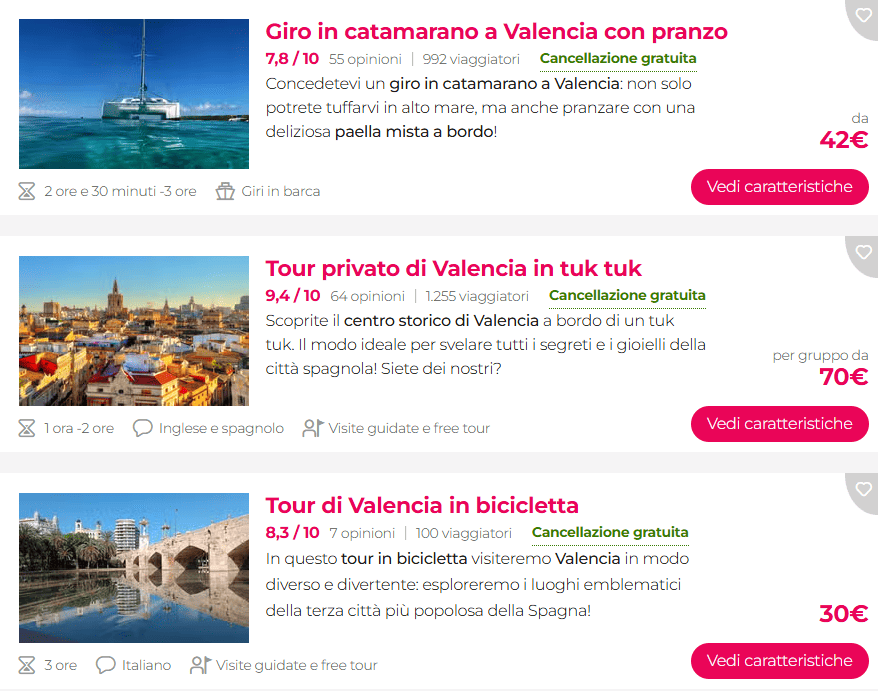Click the boat icon next to Giri in barca

tap(225, 192)
